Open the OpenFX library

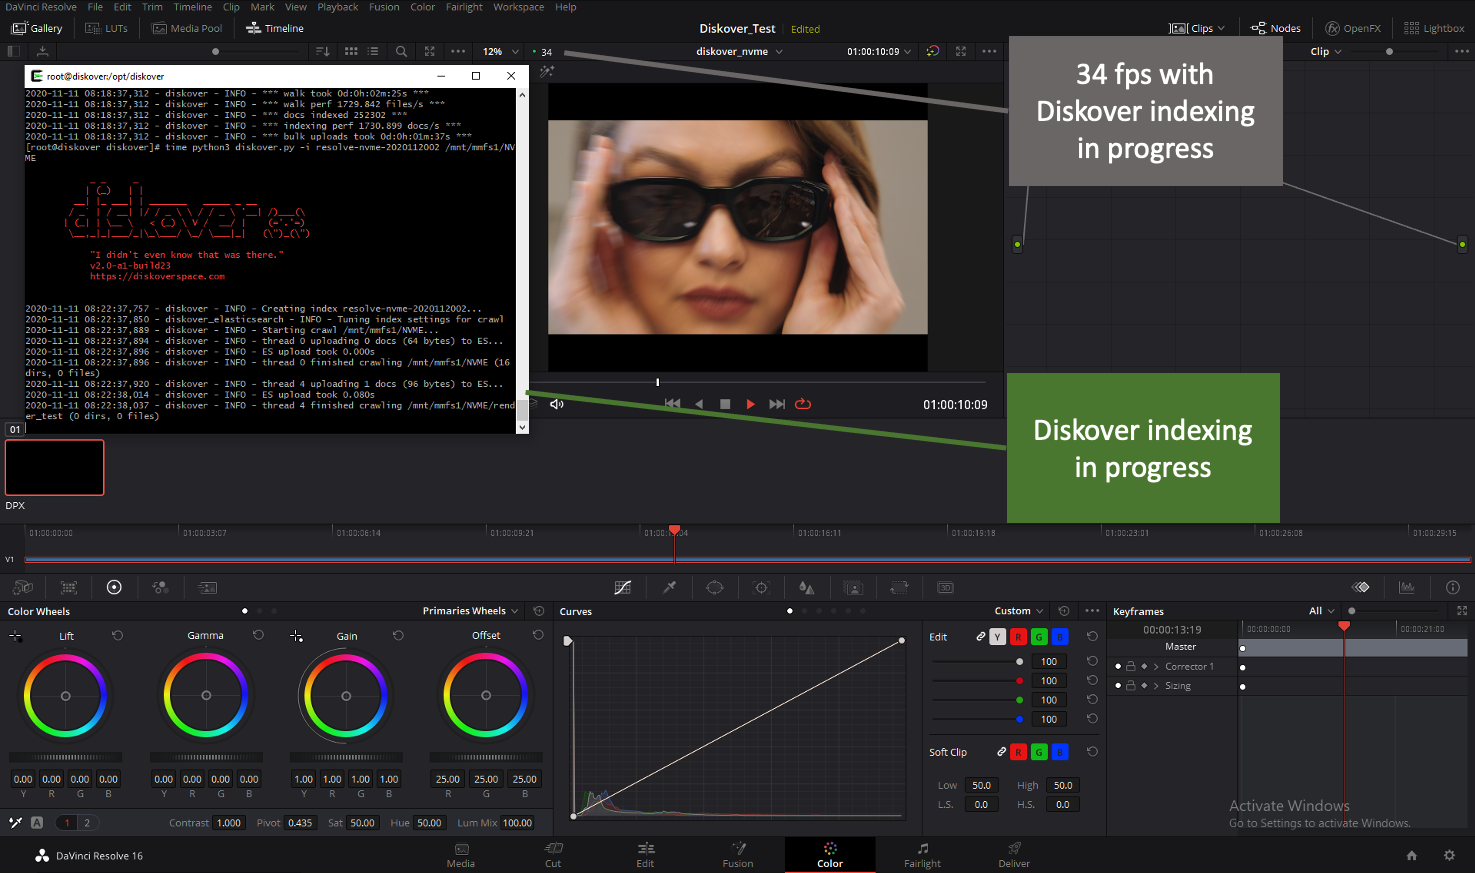click(1353, 28)
